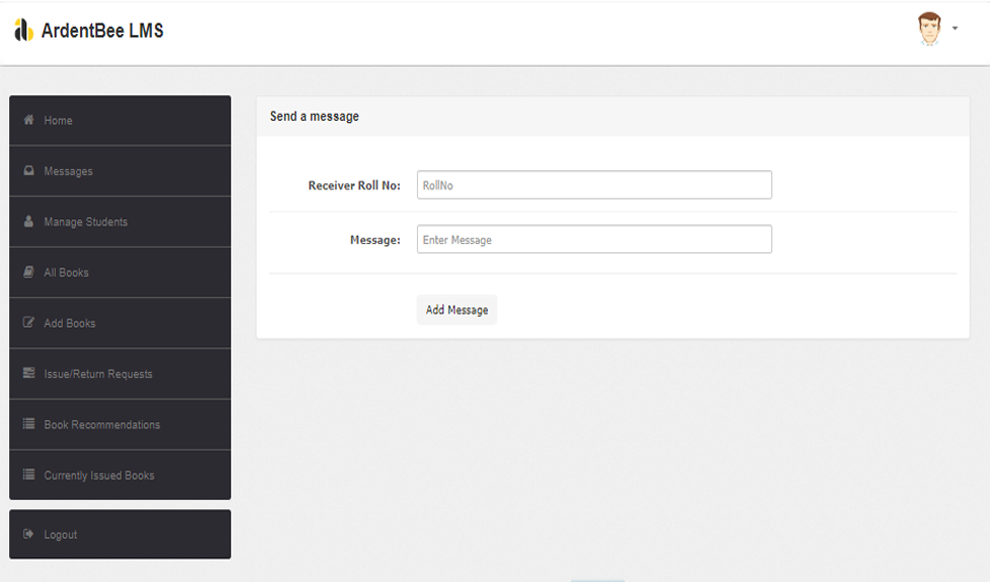Image resolution: width=990 pixels, height=582 pixels.
Task: Click the Add Books edit icon
Action: coord(29,323)
